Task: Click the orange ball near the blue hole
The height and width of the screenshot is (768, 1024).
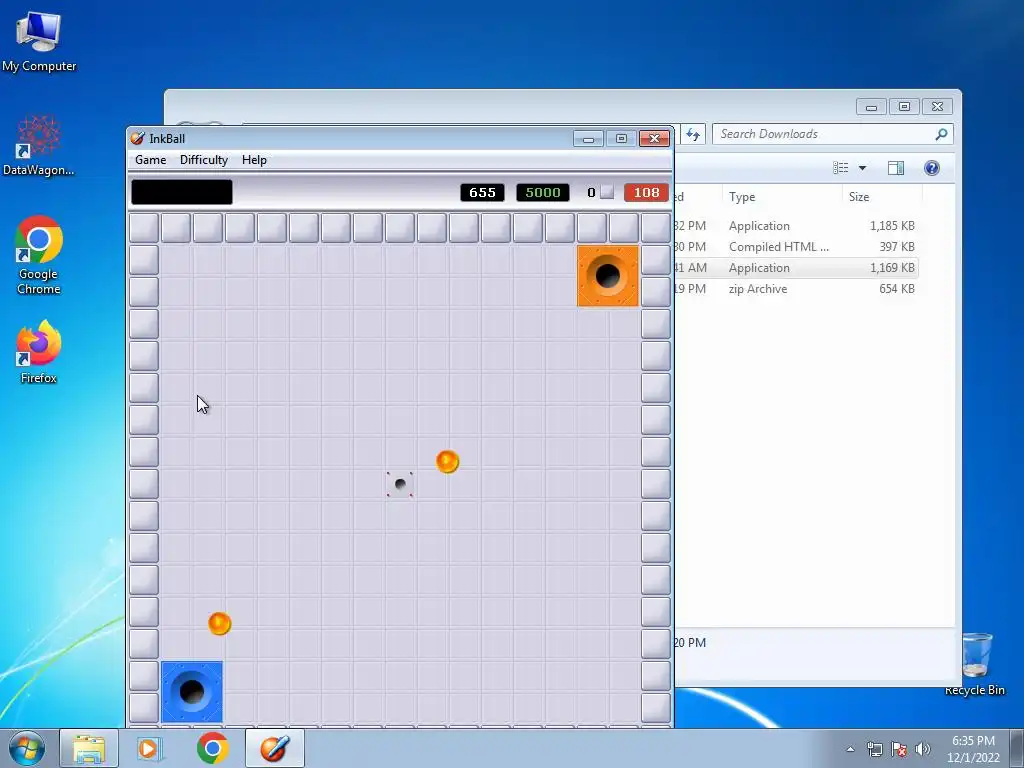Action: pyautogui.click(x=219, y=623)
